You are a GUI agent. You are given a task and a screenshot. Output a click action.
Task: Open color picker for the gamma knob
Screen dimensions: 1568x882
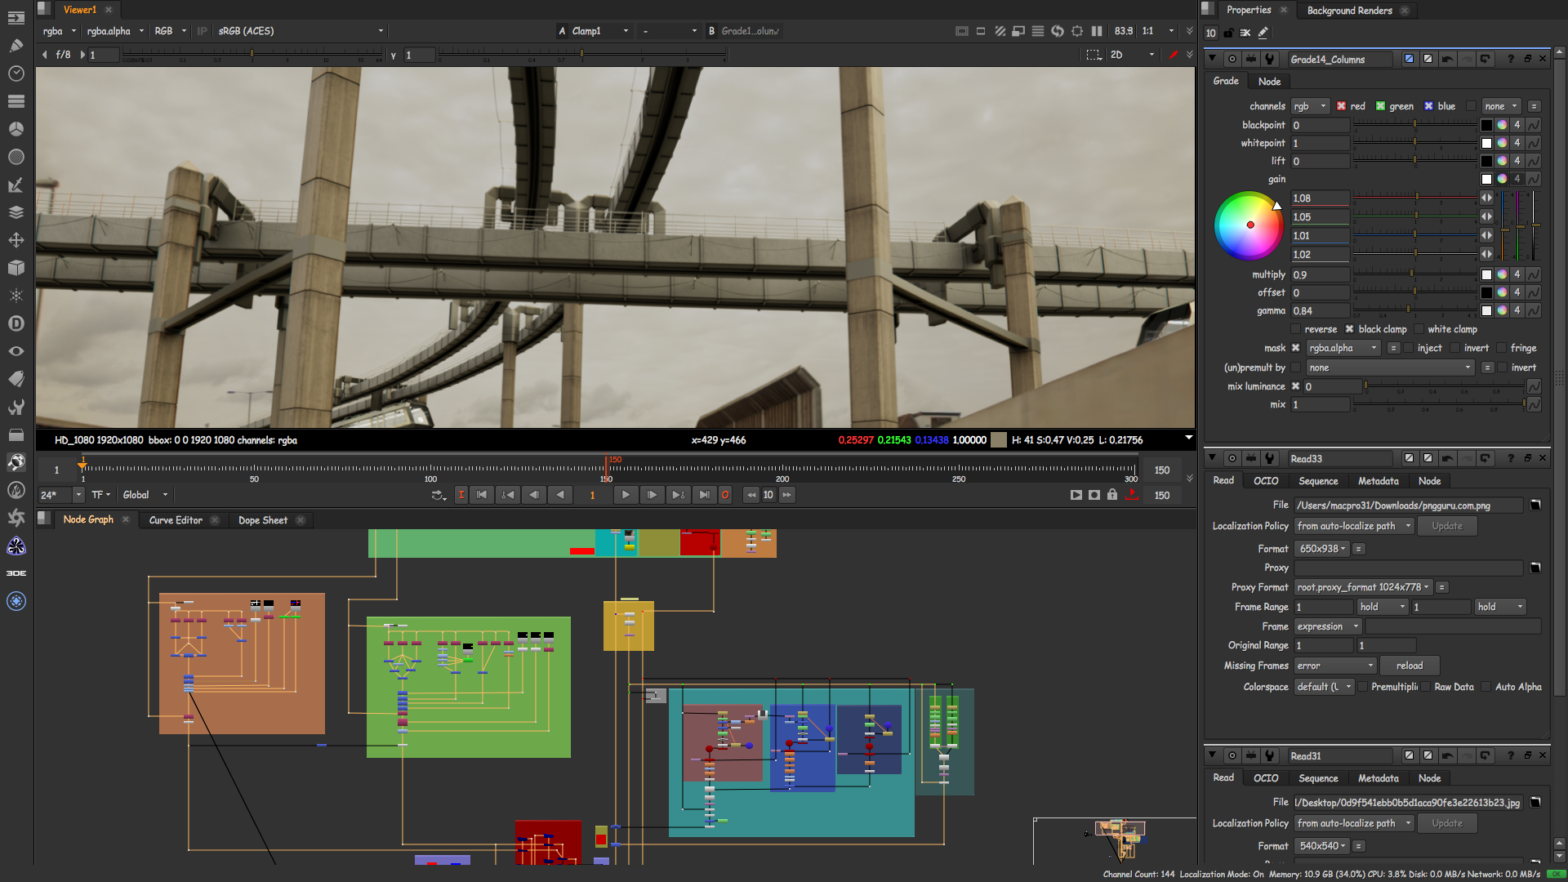click(x=1502, y=311)
